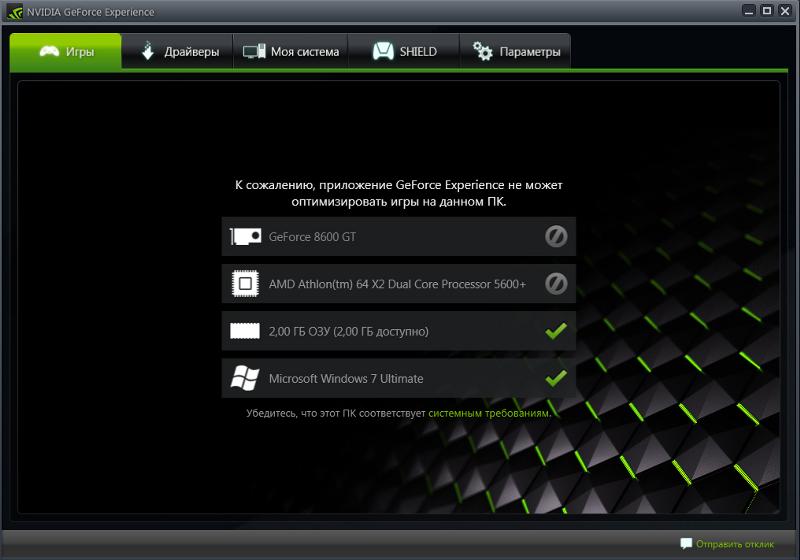Click the download arrow icon on Драйверы tab
800x560 pixels.
click(x=147, y=50)
